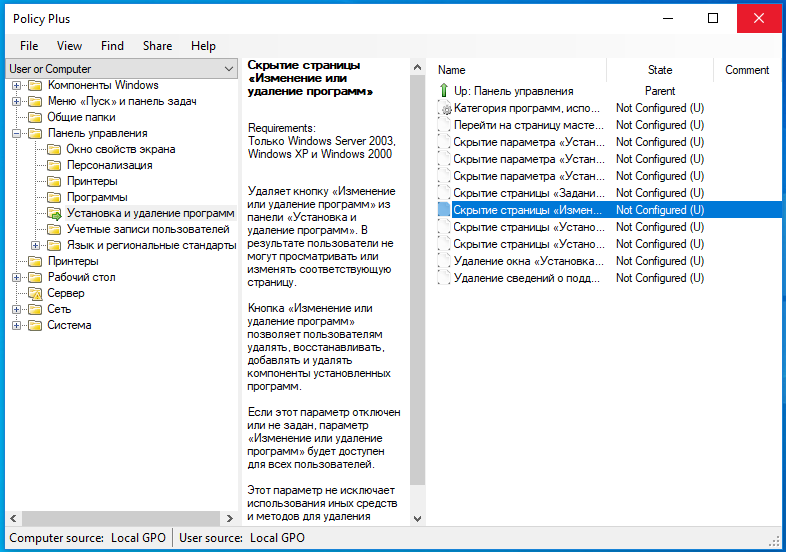Click the page icon of Перейти на страницу мастера

point(444,125)
